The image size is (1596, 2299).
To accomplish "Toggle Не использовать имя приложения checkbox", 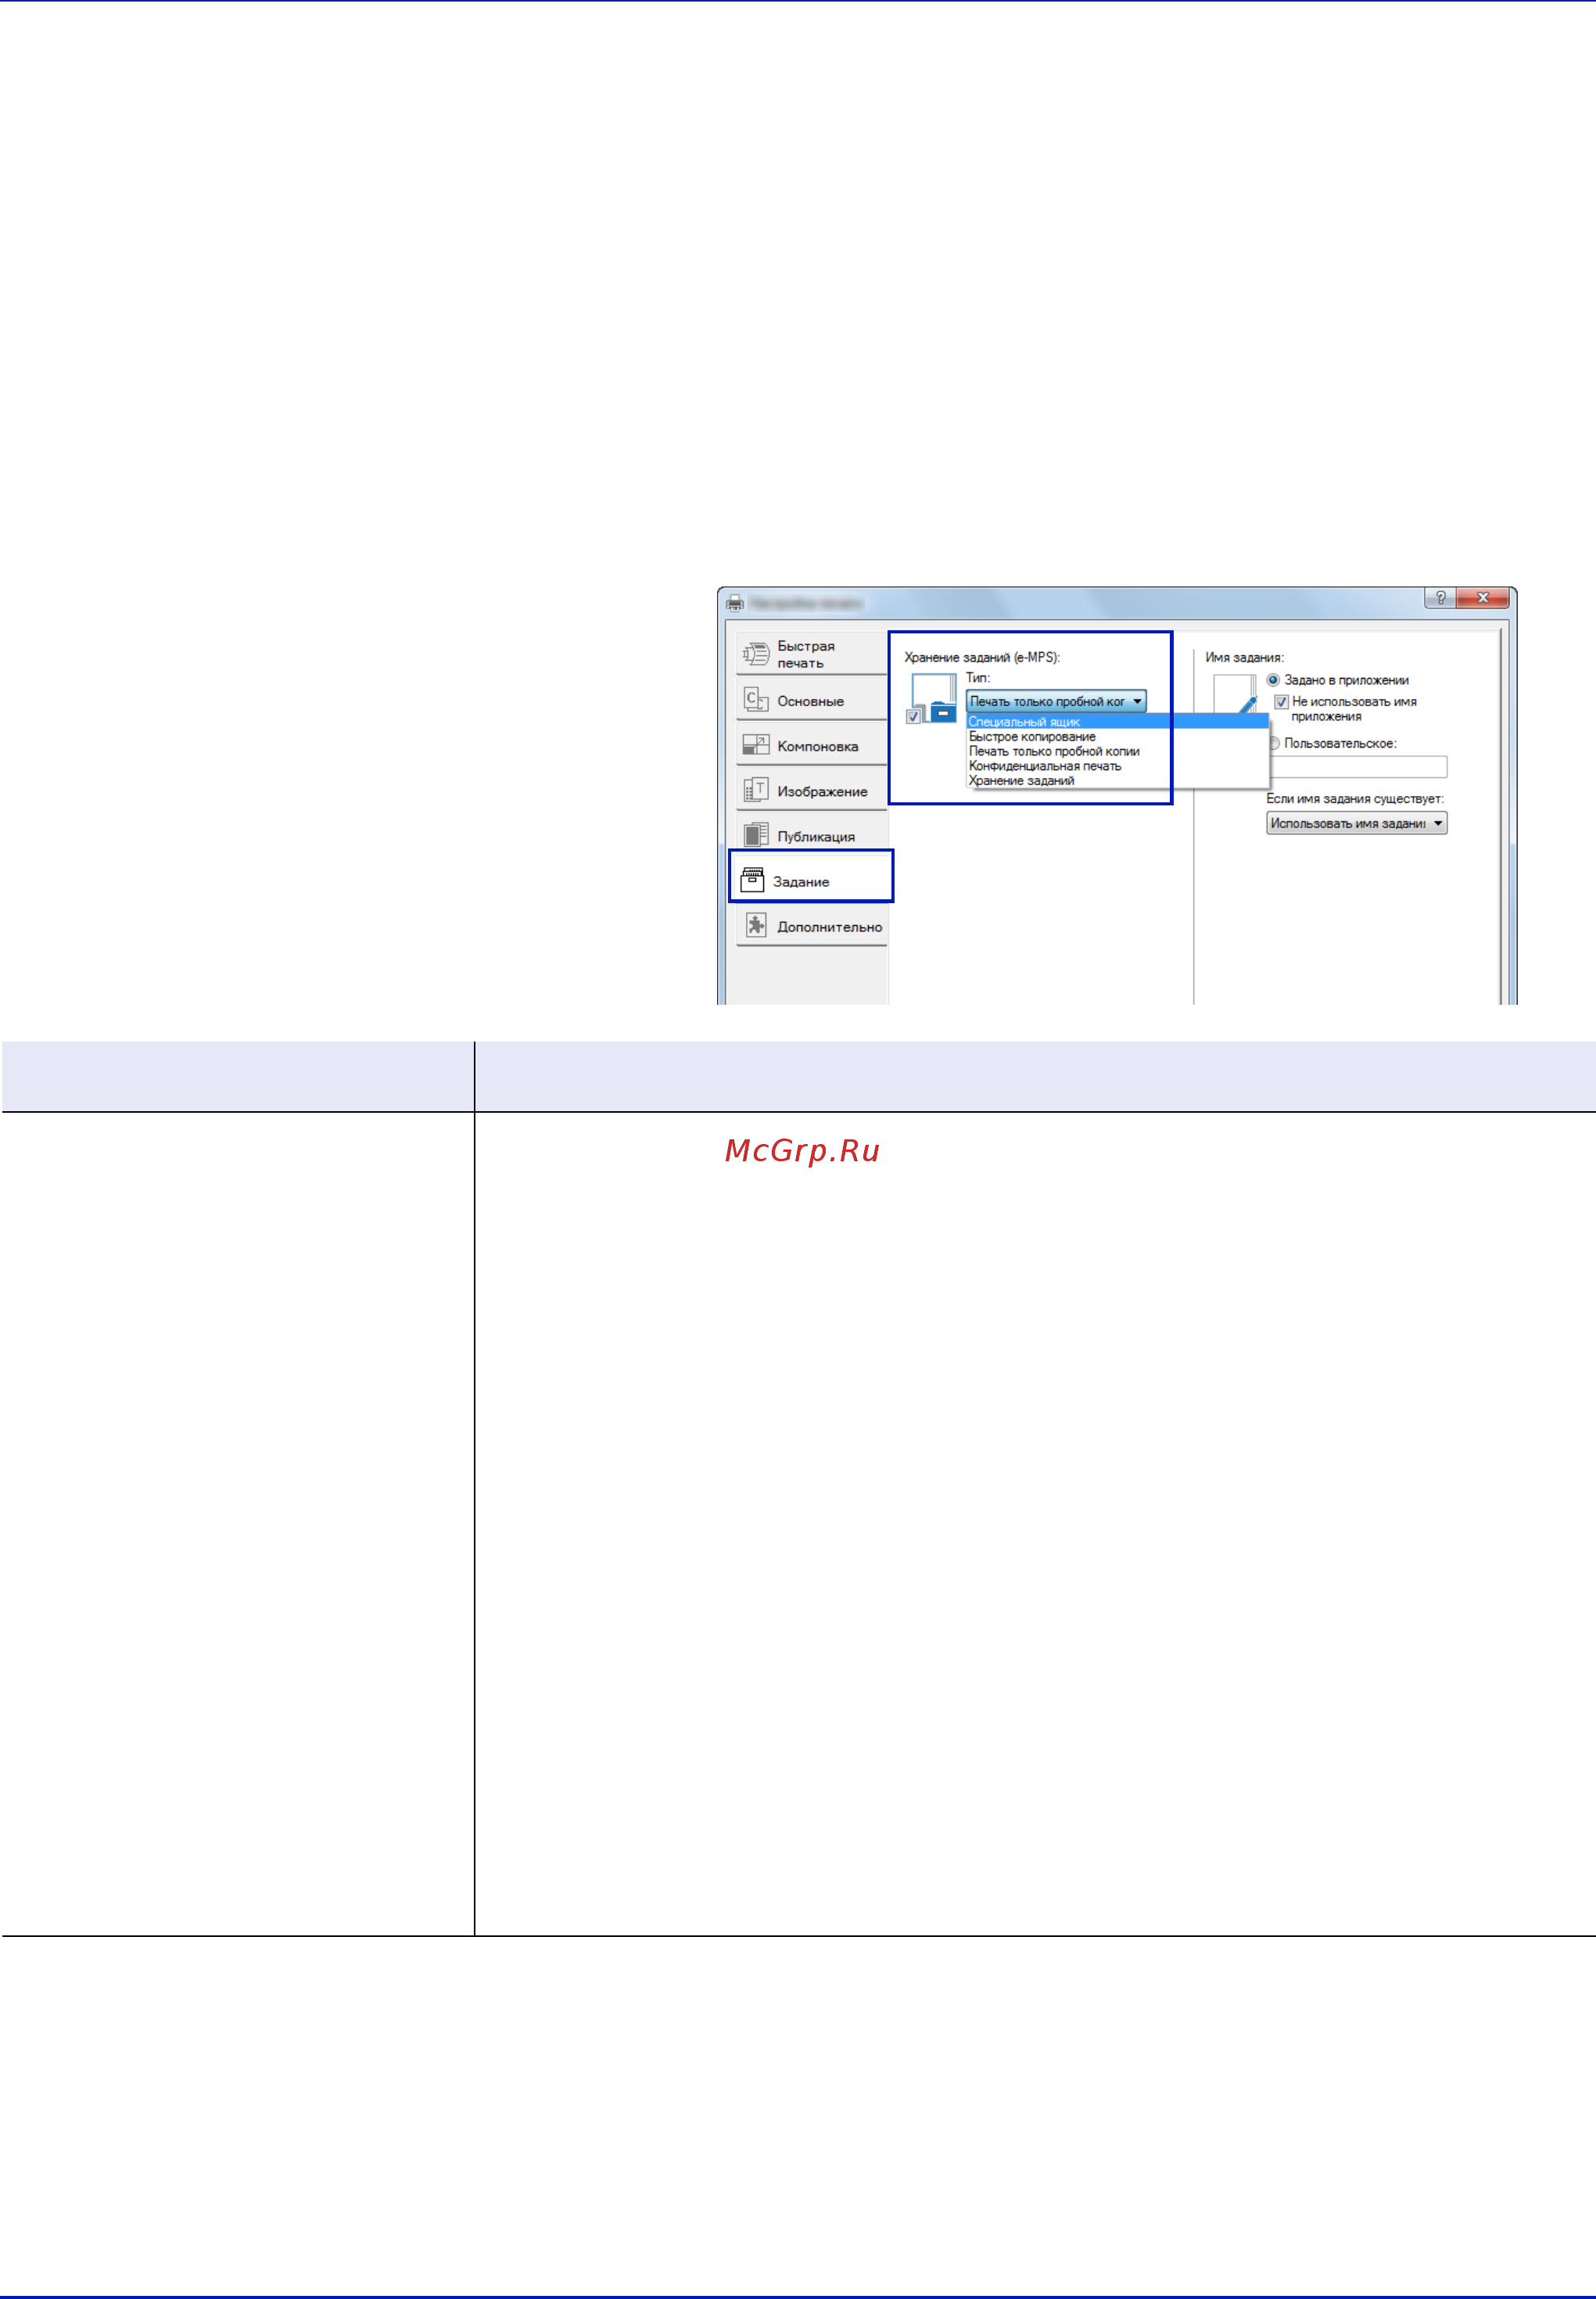I will coord(1281,702).
